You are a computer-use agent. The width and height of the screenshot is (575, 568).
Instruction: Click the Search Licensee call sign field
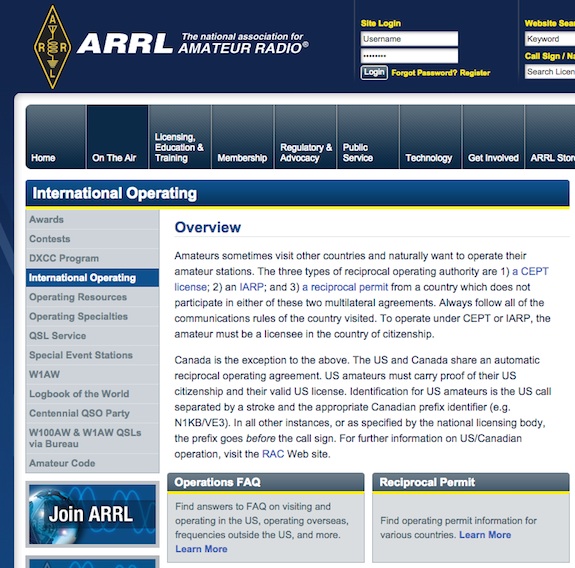coord(550,72)
